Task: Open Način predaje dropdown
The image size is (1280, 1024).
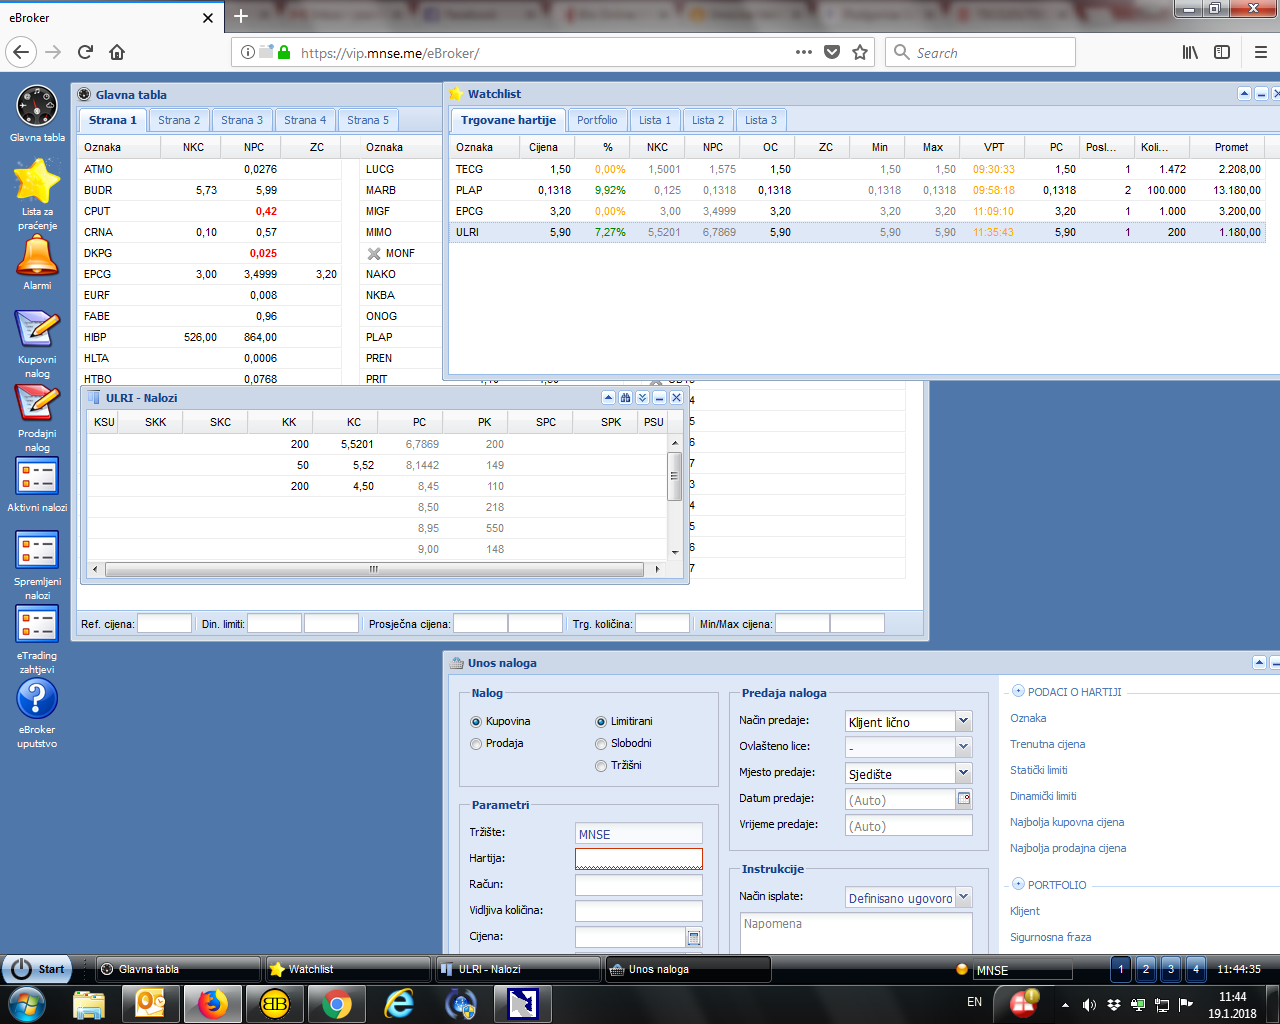Action: coord(963,721)
